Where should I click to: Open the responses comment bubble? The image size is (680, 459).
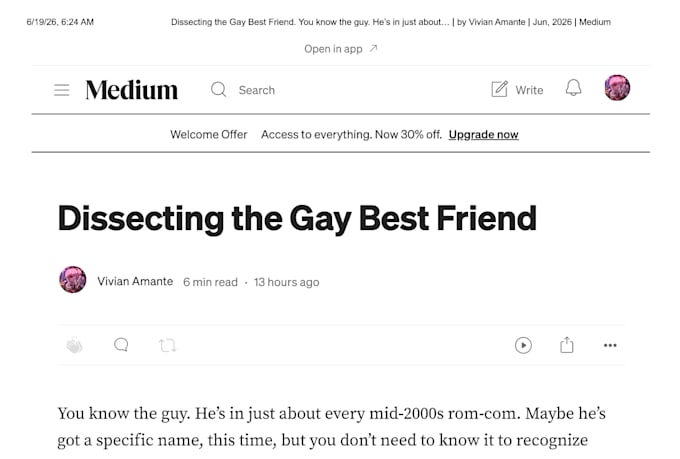[x=121, y=345]
